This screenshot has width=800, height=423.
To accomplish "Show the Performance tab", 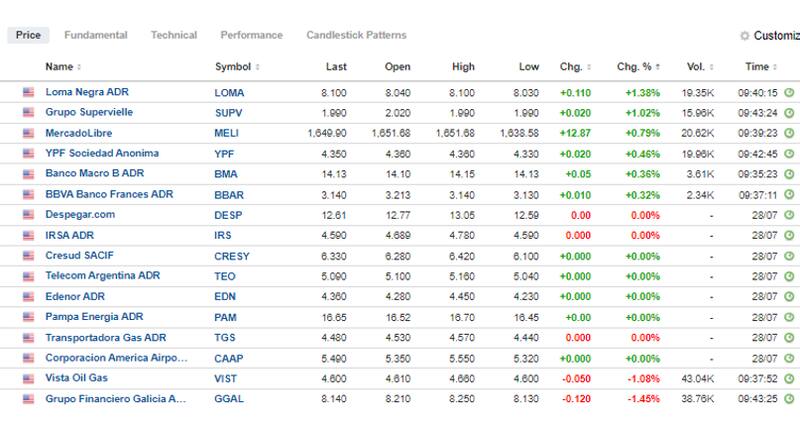I will click(x=251, y=35).
